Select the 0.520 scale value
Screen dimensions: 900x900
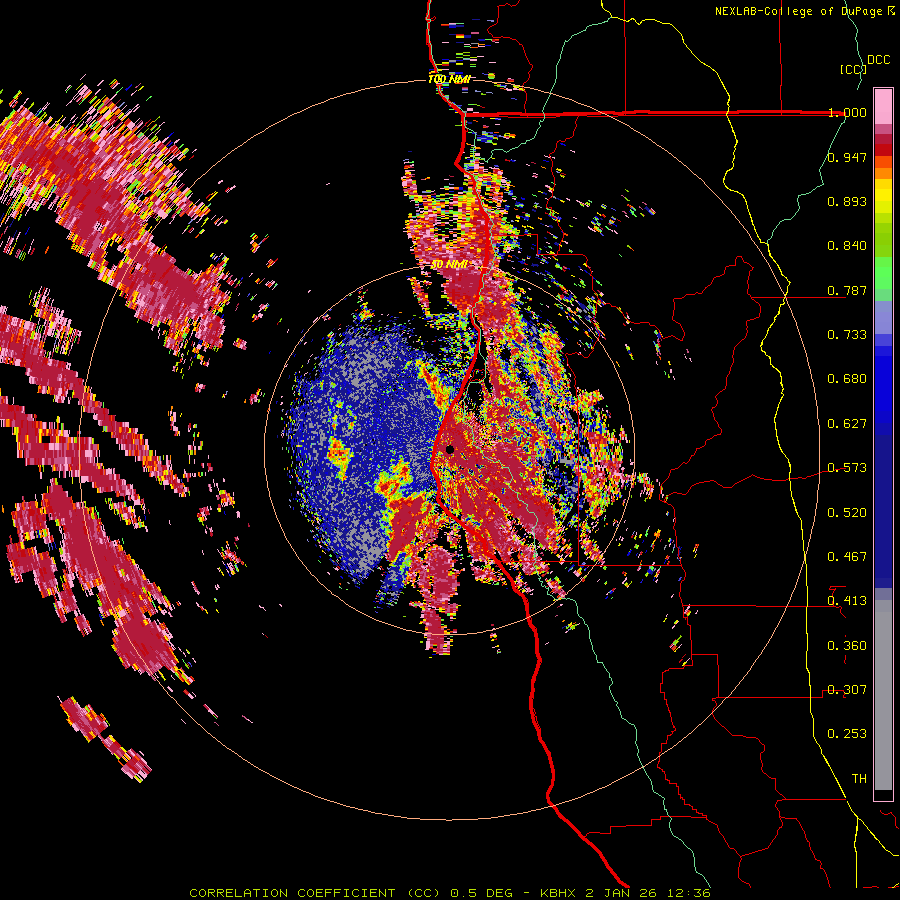point(847,513)
